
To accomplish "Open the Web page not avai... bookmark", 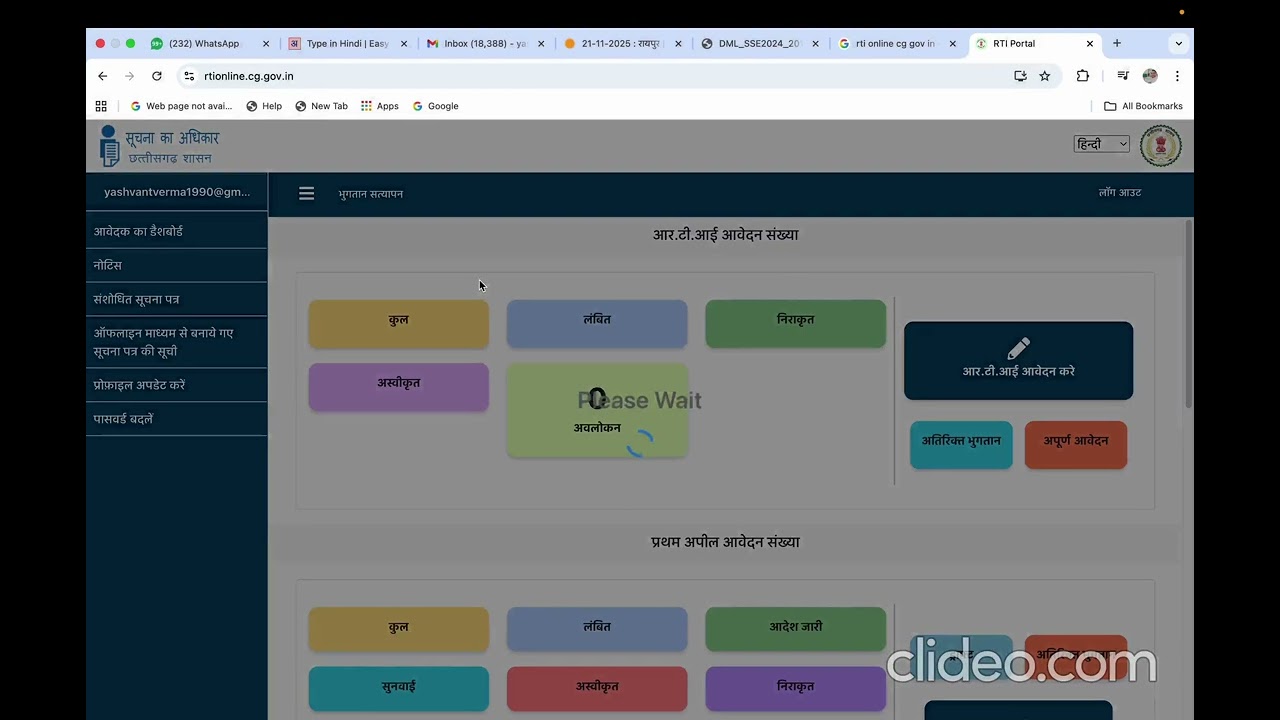I will [181, 106].
